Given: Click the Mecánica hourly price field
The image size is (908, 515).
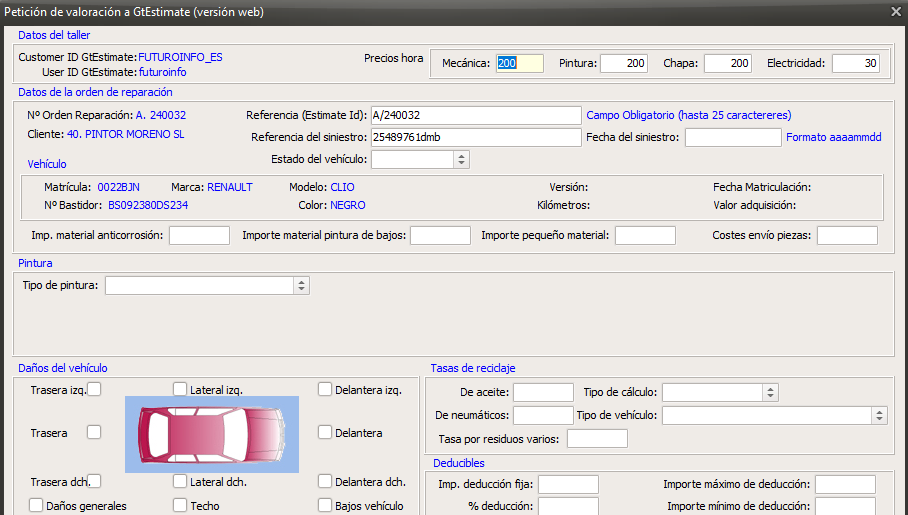Looking at the screenshot, I should [x=519, y=63].
